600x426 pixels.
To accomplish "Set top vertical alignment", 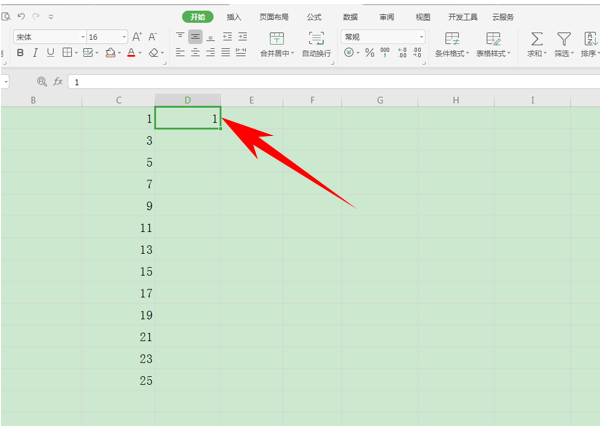I will 180,37.
